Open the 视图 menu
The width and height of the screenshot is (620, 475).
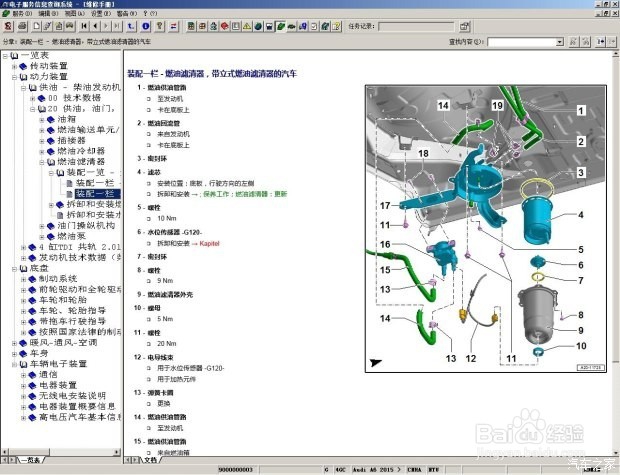click(74, 13)
